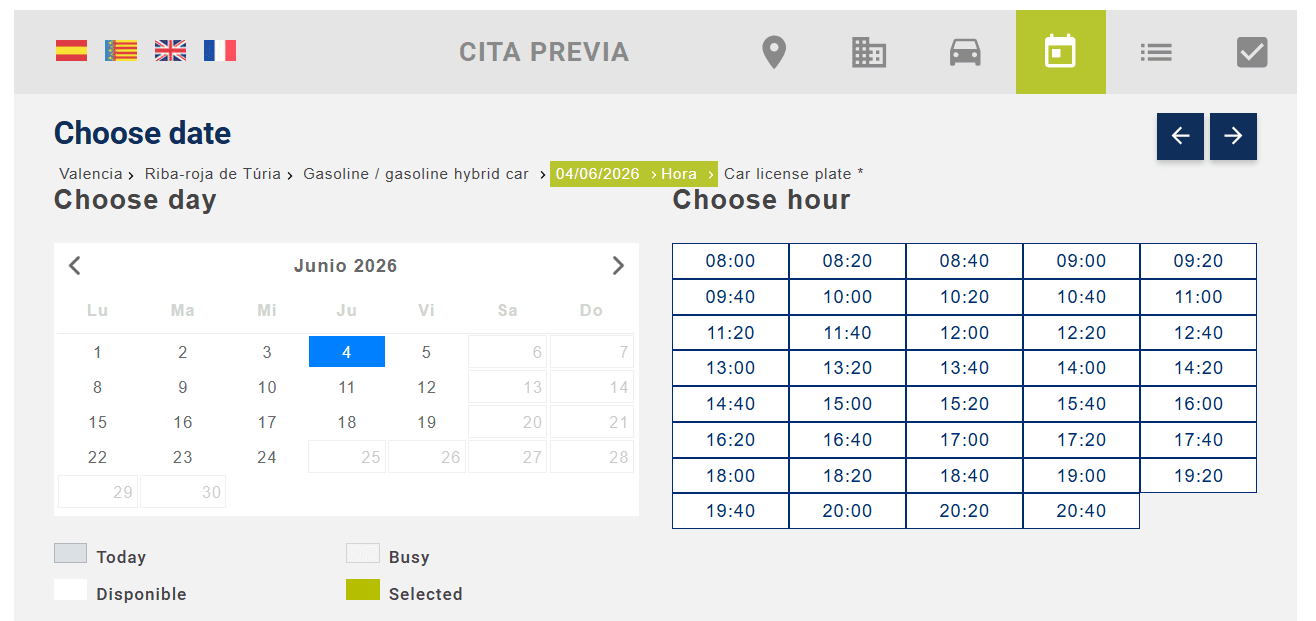Go to previous month in calendar
Image resolution: width=1316 pixels, height=621 pixels.
tap(75, 265)
